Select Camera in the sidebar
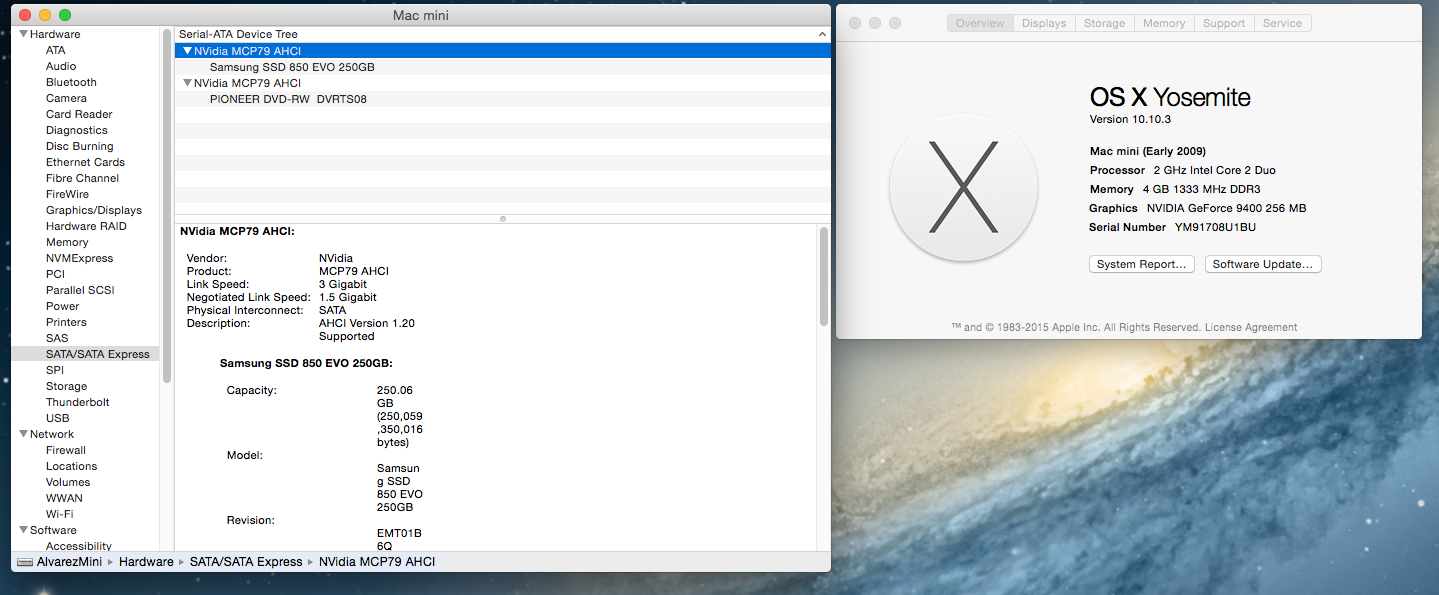Screen dimensions: 1439x595 [x=66, y=98]
